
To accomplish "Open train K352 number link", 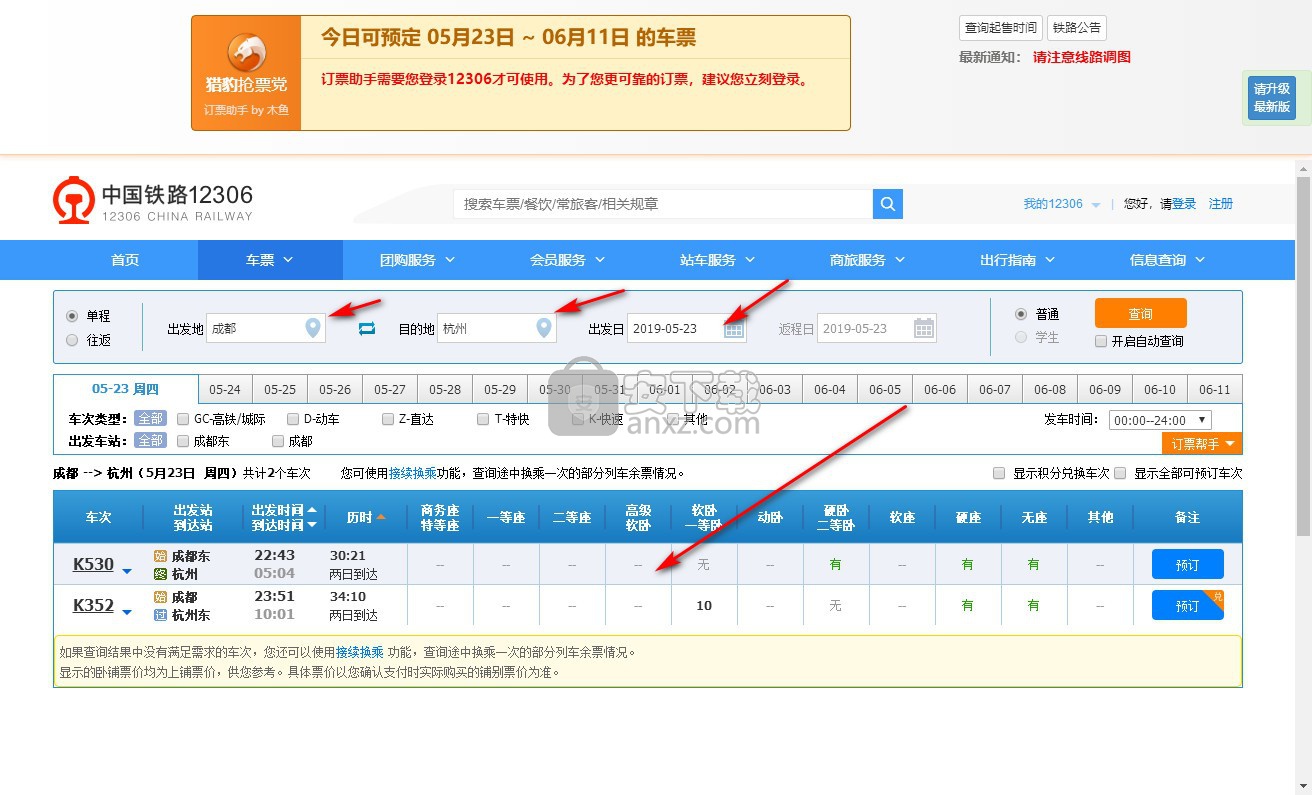I will coord(93,605).
